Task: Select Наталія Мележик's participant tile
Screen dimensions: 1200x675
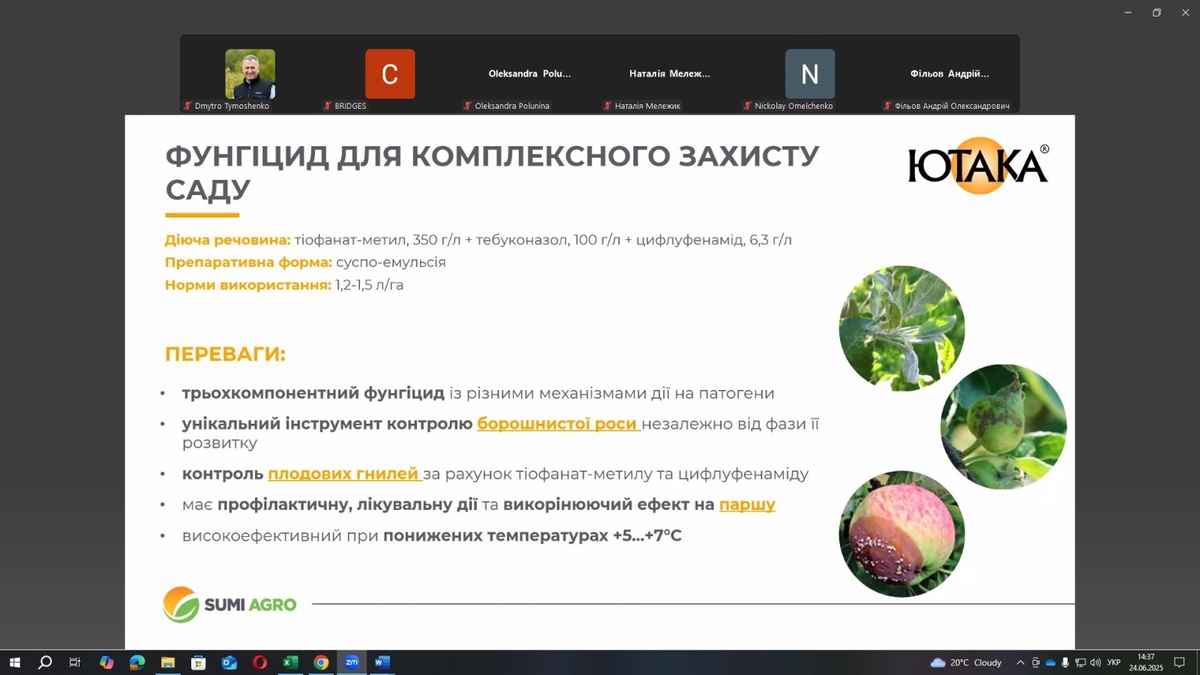Action: pos(670,74)
